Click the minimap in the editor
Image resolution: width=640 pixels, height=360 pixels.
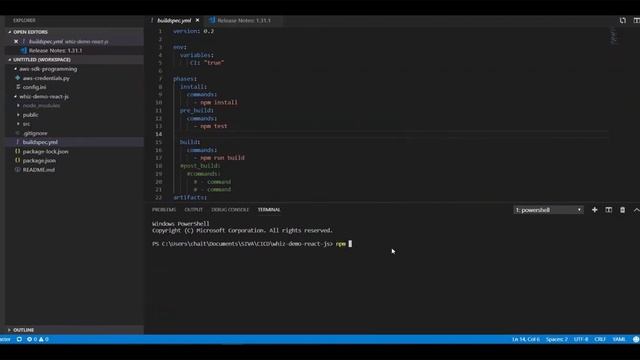[614, 35]
